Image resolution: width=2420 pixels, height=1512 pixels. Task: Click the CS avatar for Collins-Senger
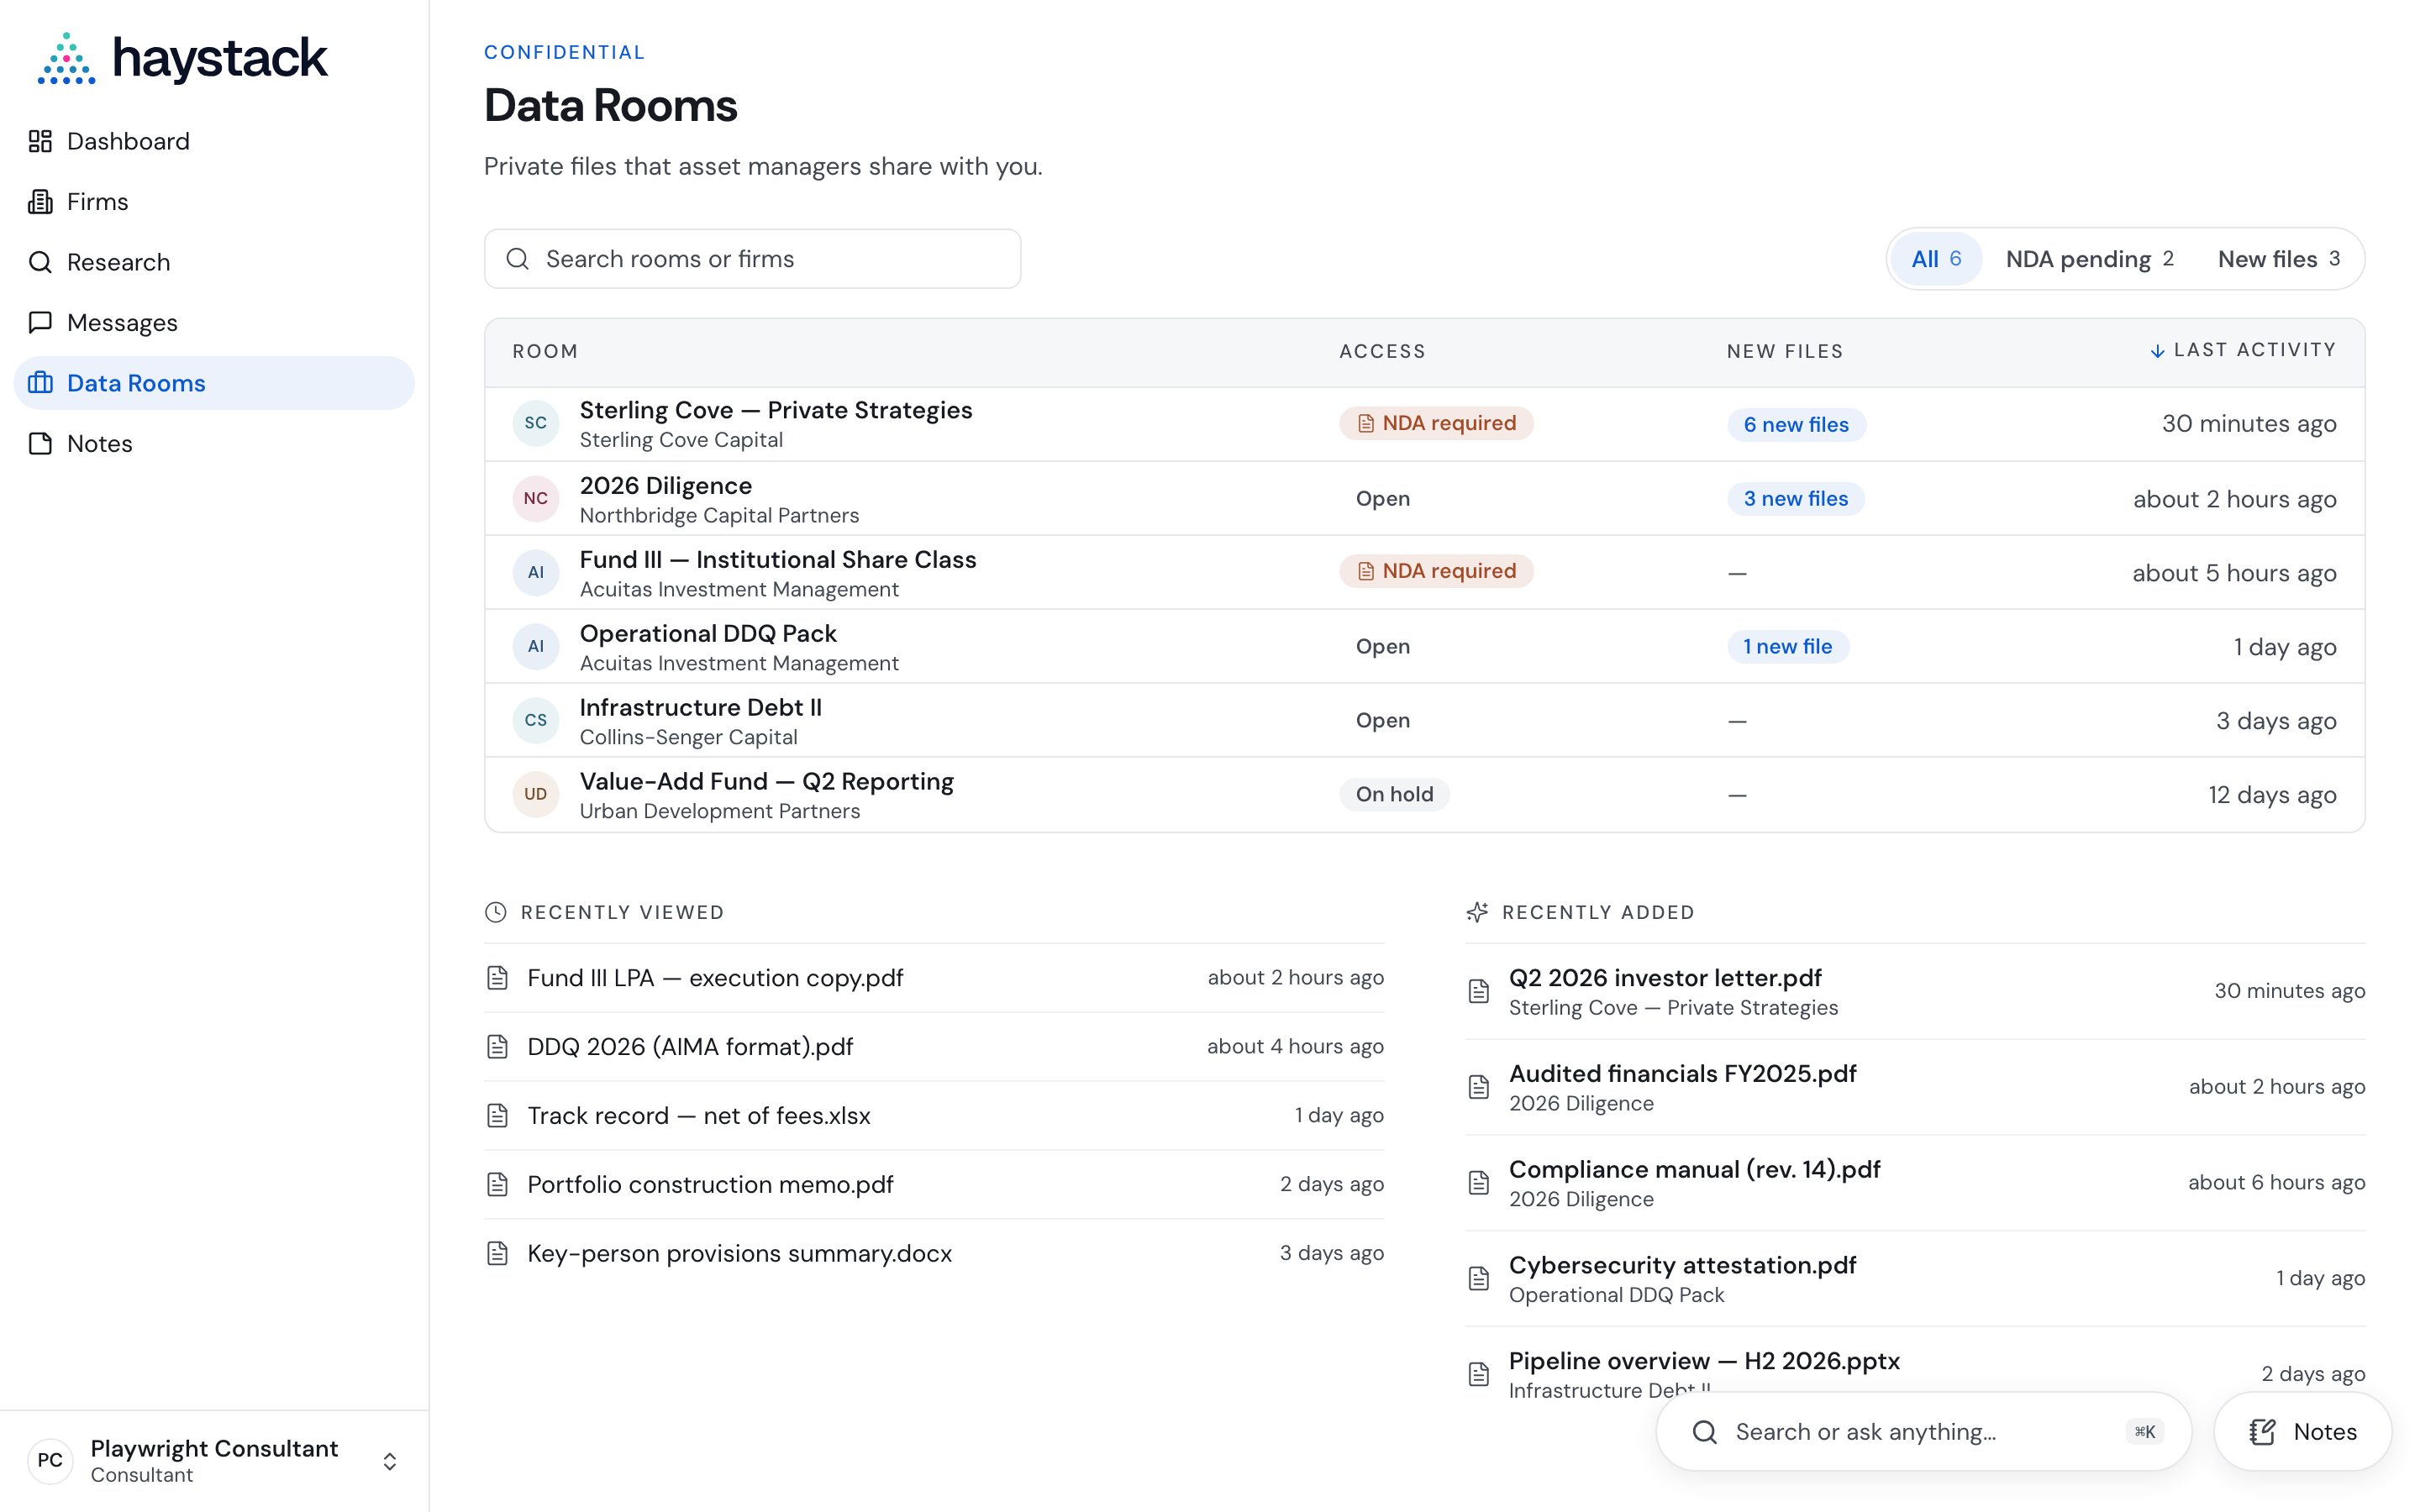point(536,720)
